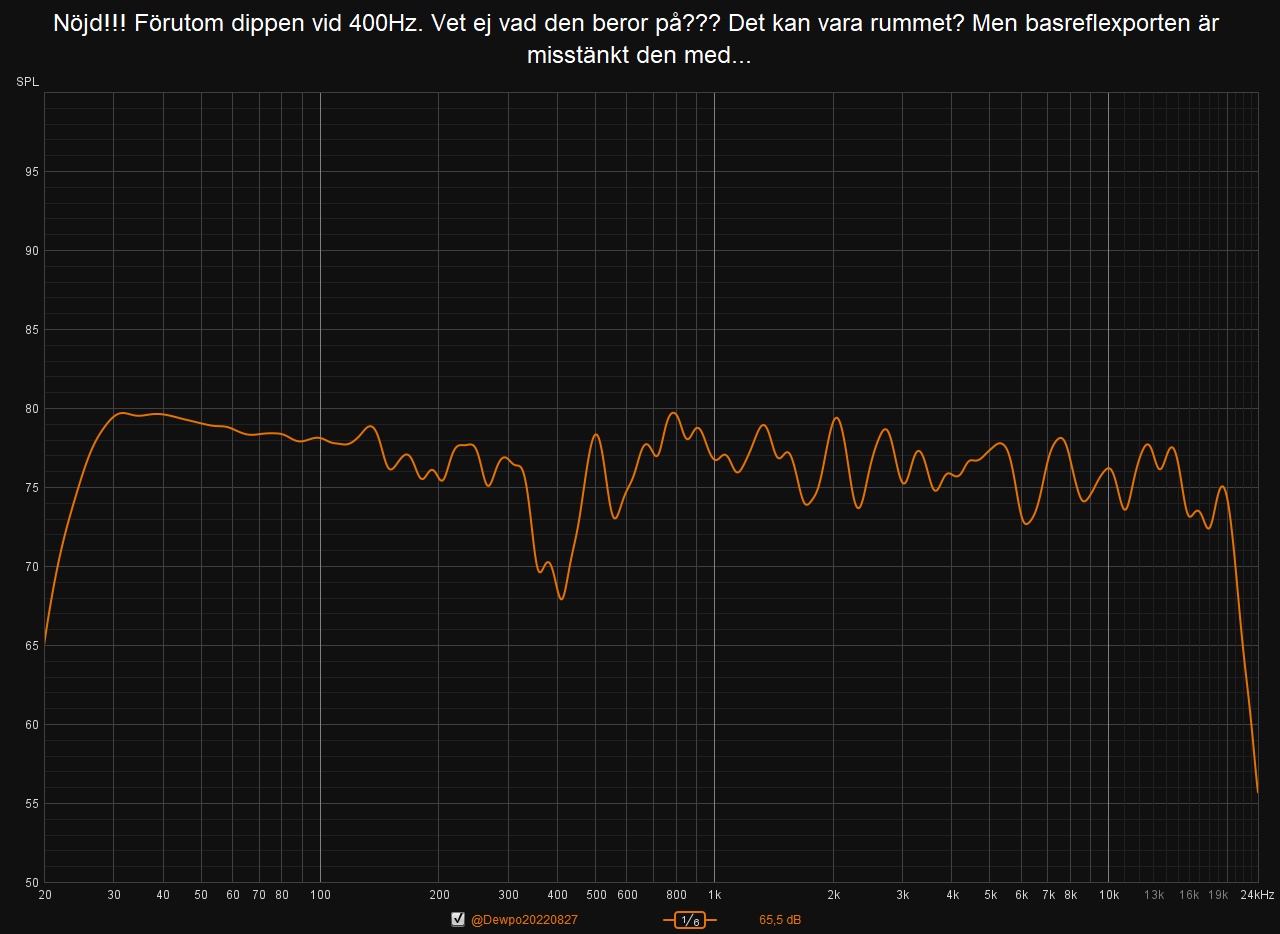Click the 55 dB level axis label
The image size is (1280, 934).
point(31,804)
